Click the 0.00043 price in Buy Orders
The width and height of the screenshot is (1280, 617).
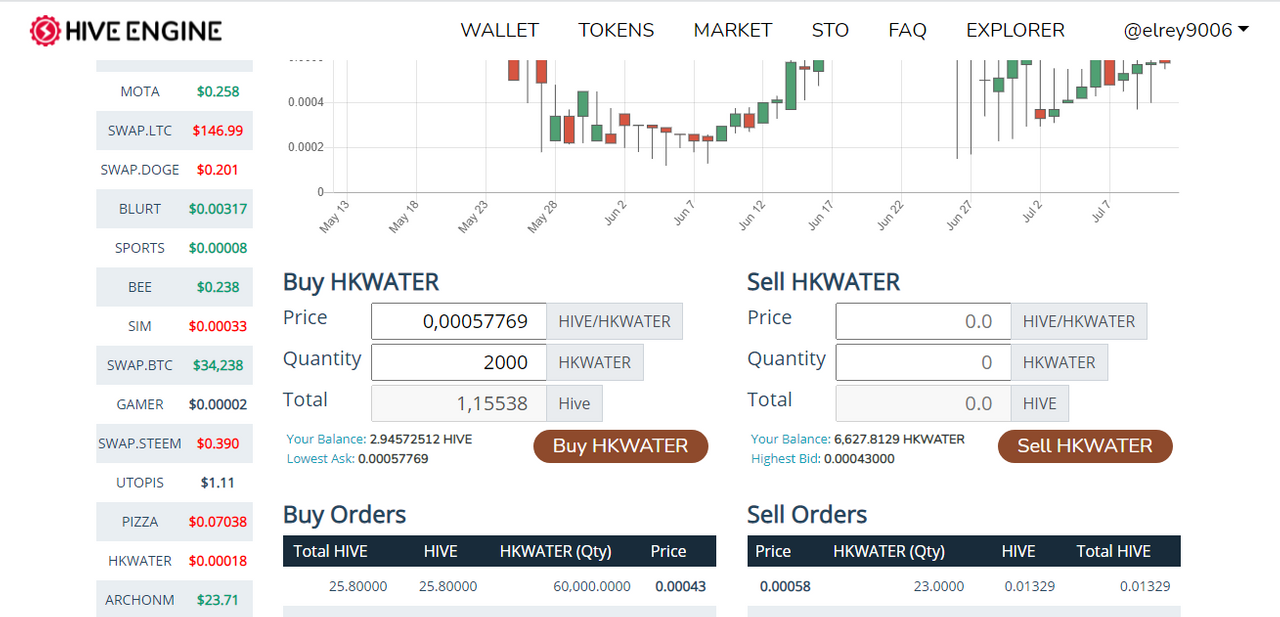[680, 586]
